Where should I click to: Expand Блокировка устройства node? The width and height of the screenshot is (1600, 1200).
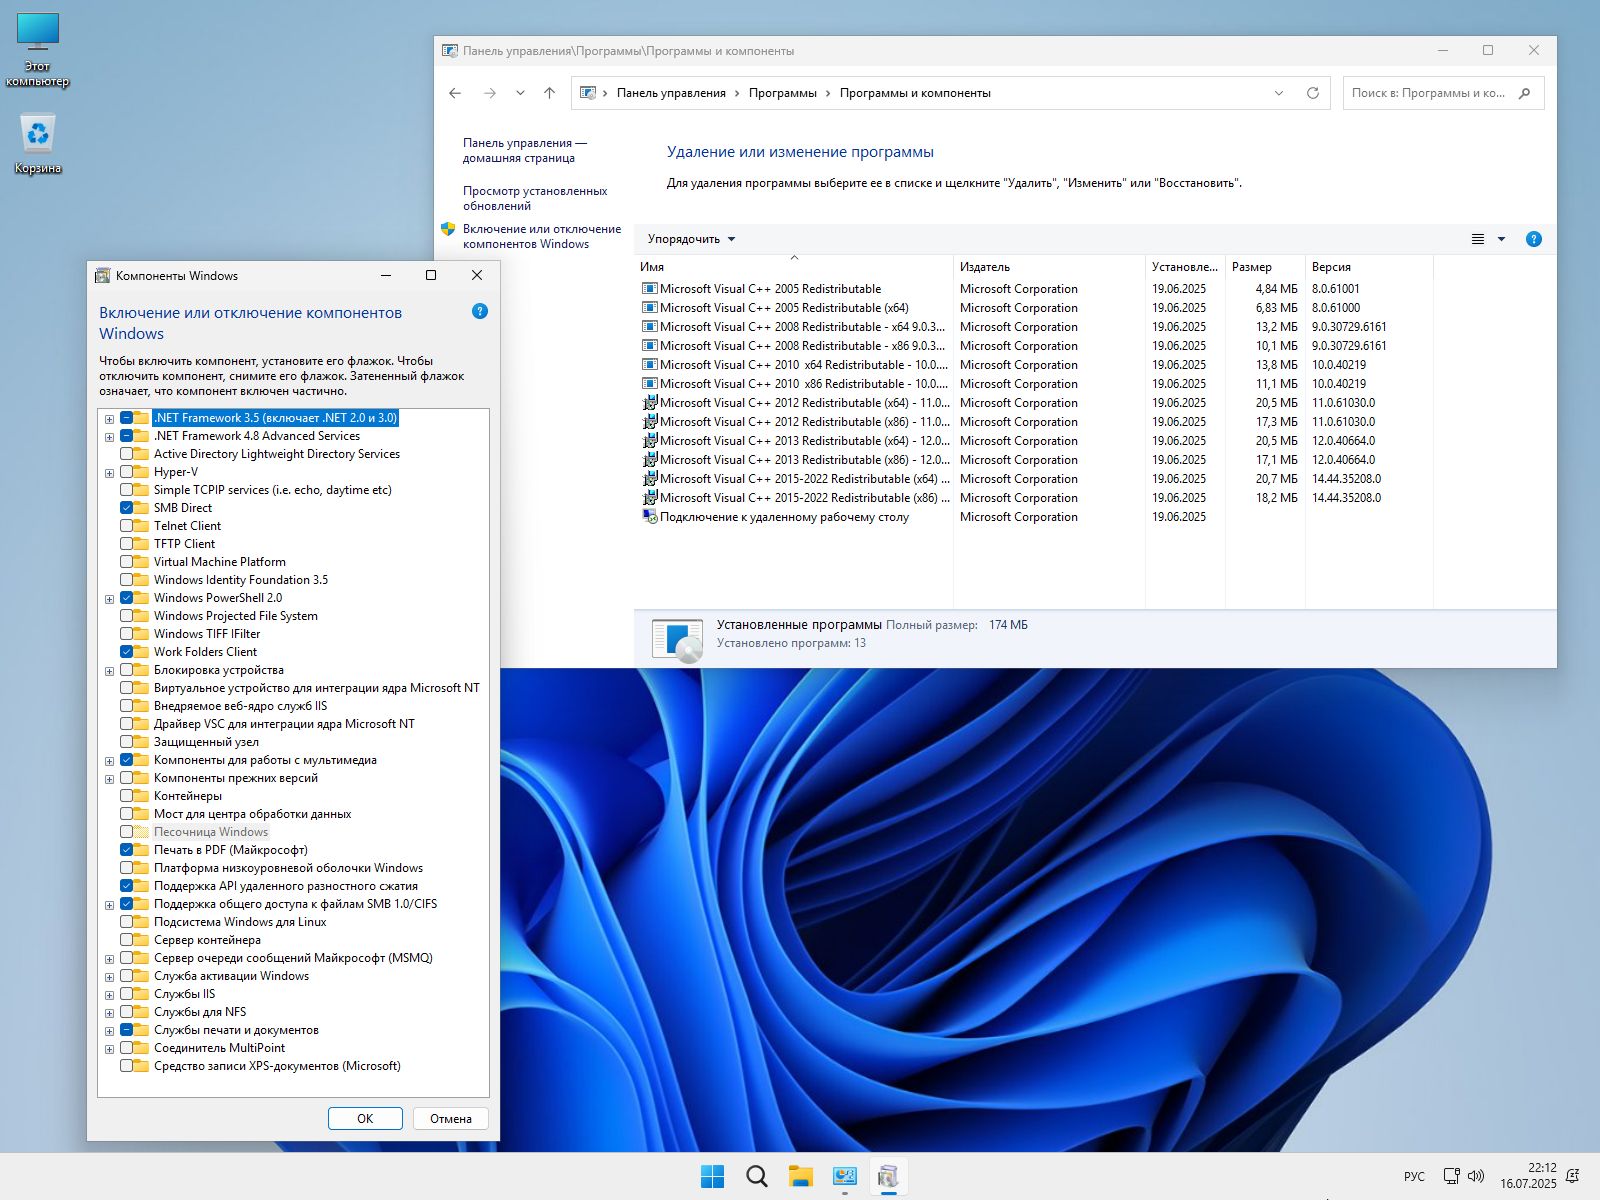tap(109, 671)
